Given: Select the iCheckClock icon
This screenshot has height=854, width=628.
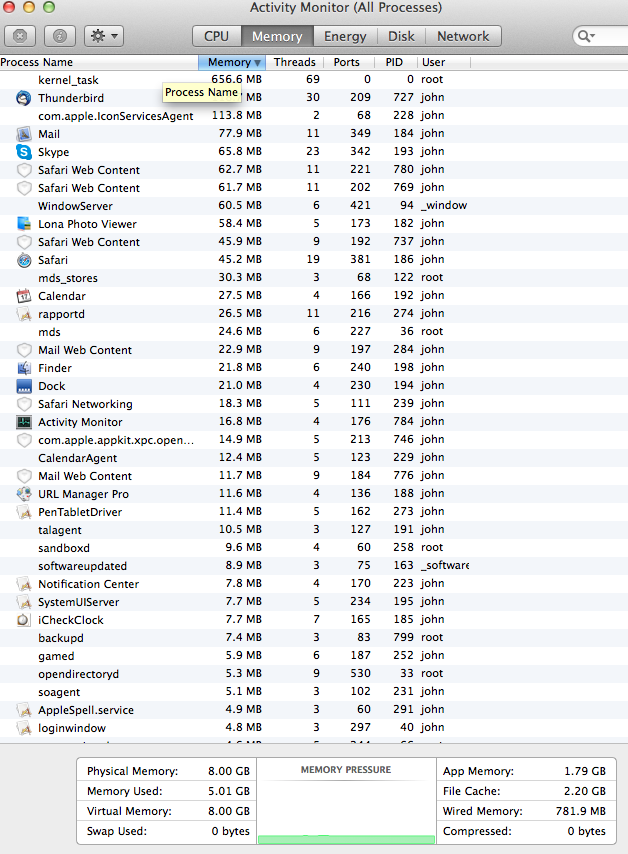Looking at the screenshot, I should pos(23,620).
